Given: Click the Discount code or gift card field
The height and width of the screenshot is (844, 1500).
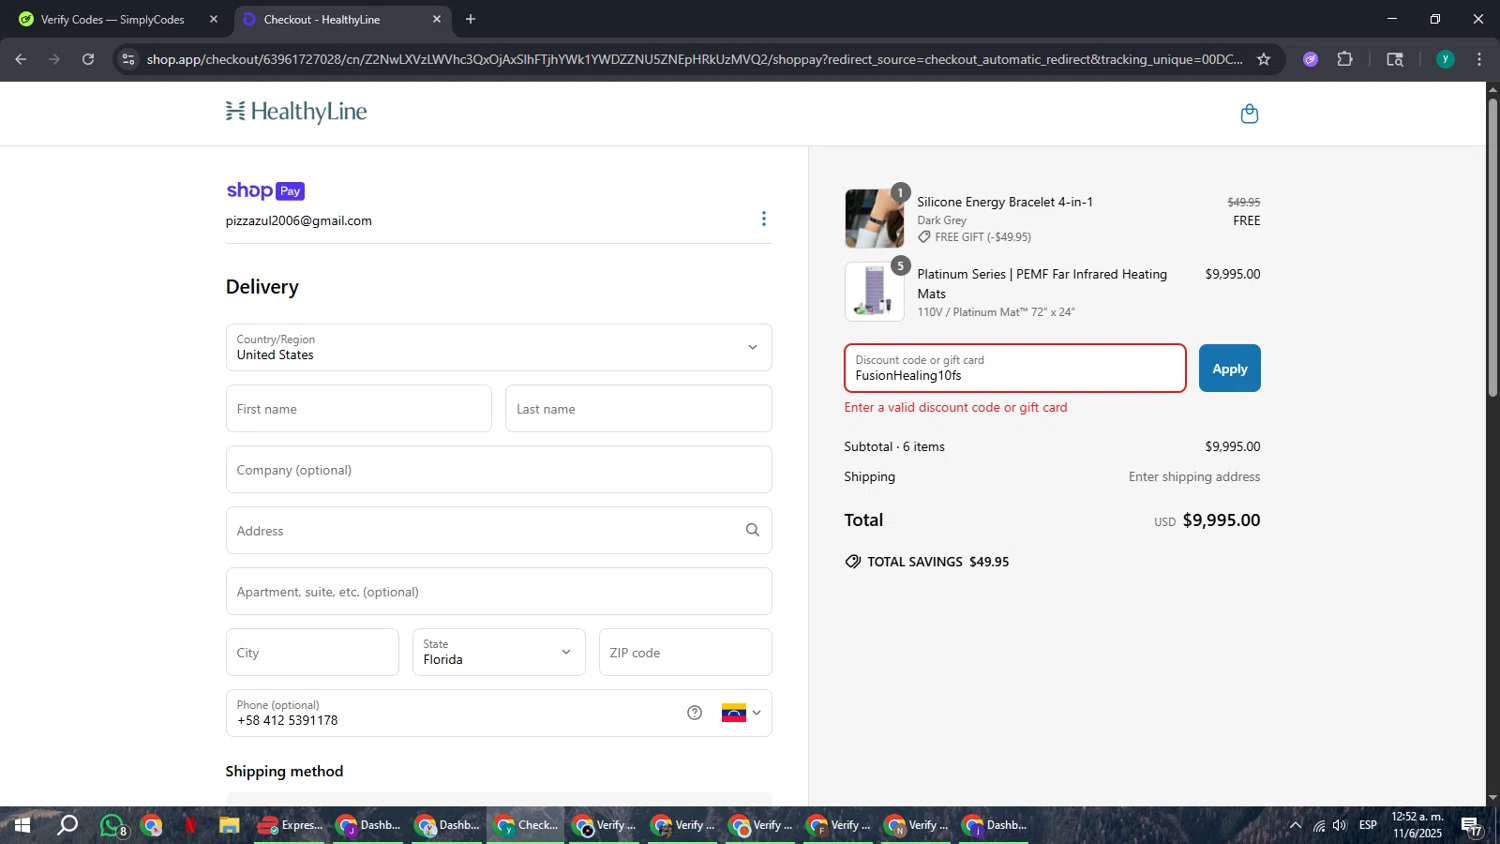Looking at the screenshot, I should coord(1015,369).
